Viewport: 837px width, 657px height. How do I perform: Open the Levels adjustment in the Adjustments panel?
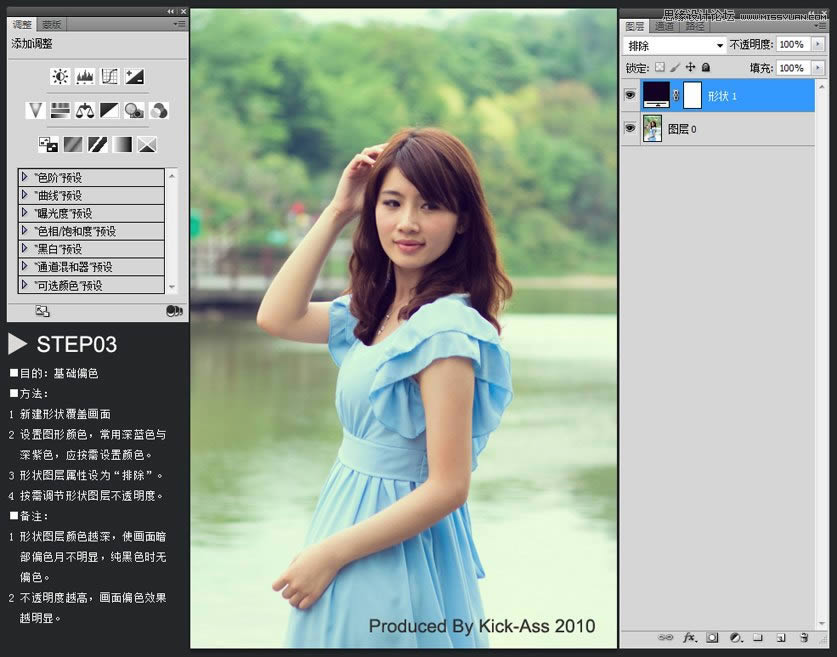[85, 76]
